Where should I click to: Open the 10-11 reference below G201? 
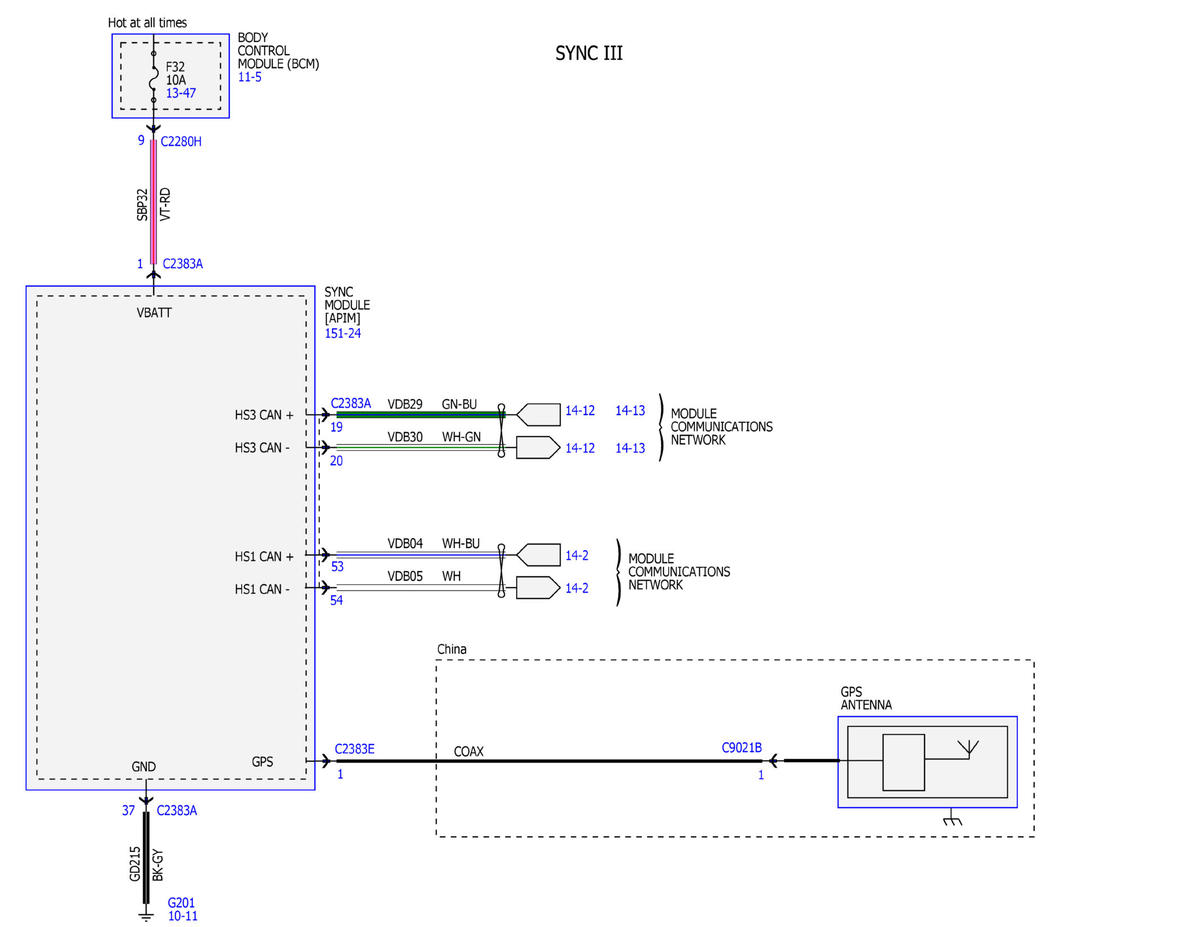point(182,915)
